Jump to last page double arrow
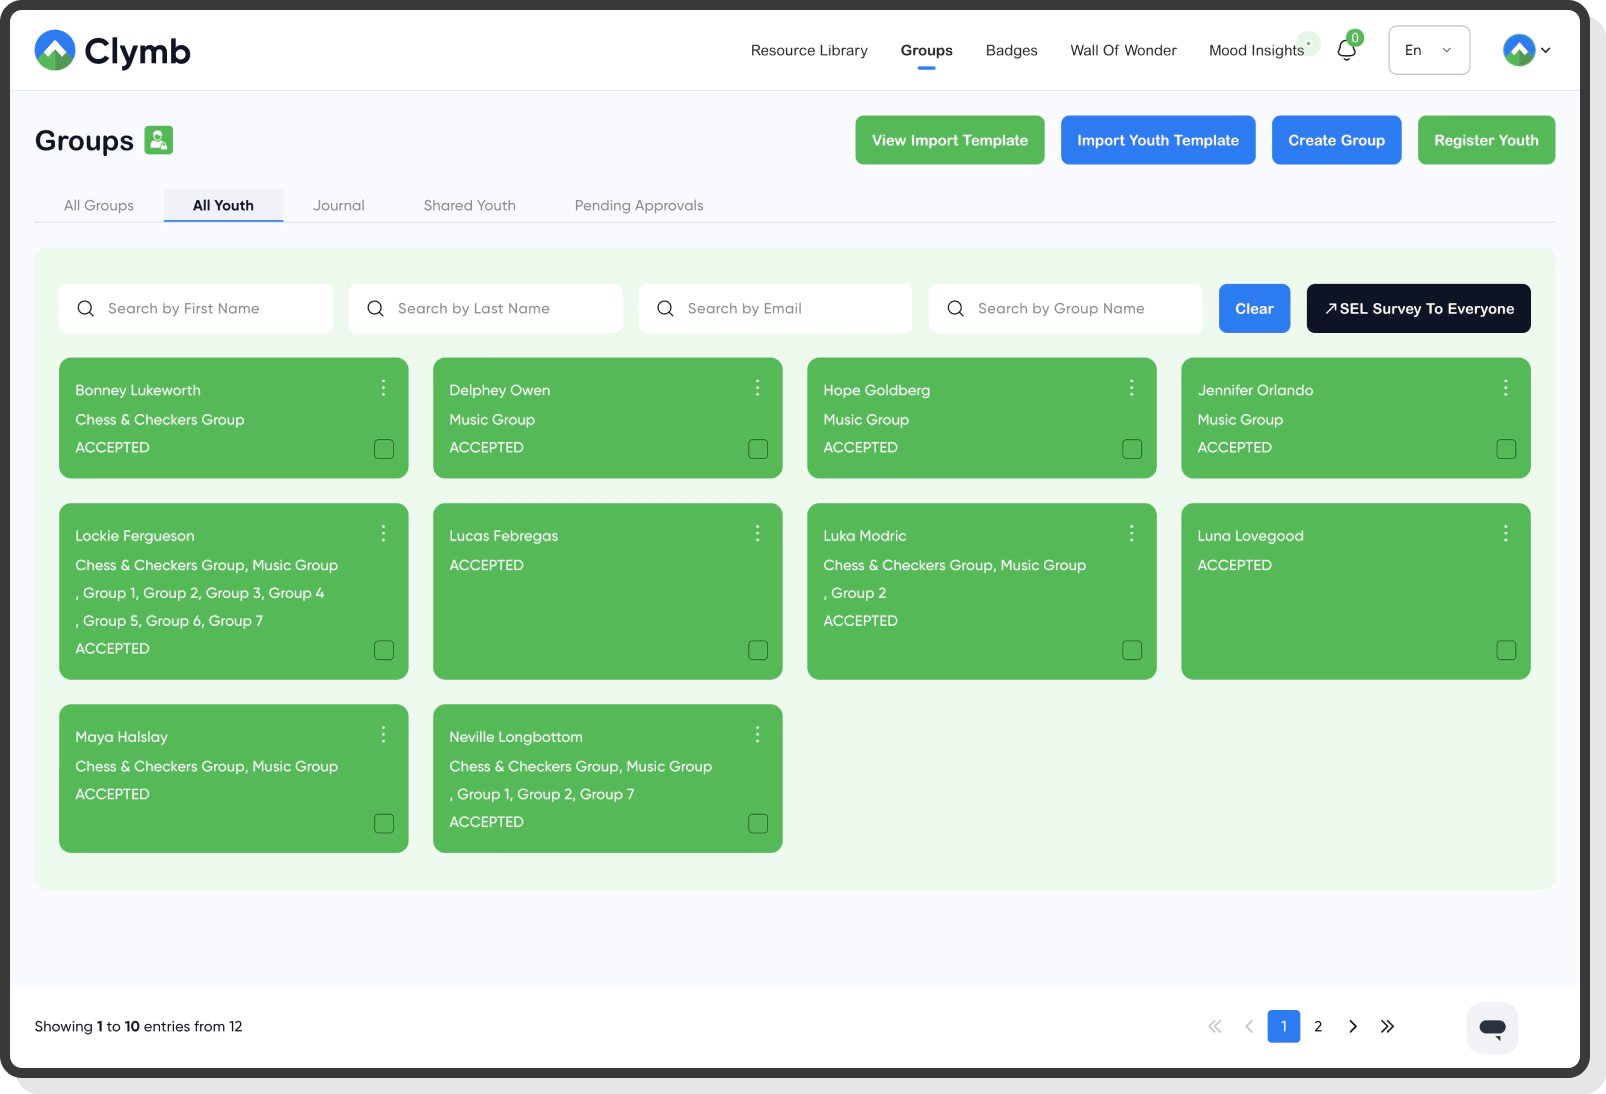The height and width of the screenshot is (1094, 1606). coord(1387,1026)
